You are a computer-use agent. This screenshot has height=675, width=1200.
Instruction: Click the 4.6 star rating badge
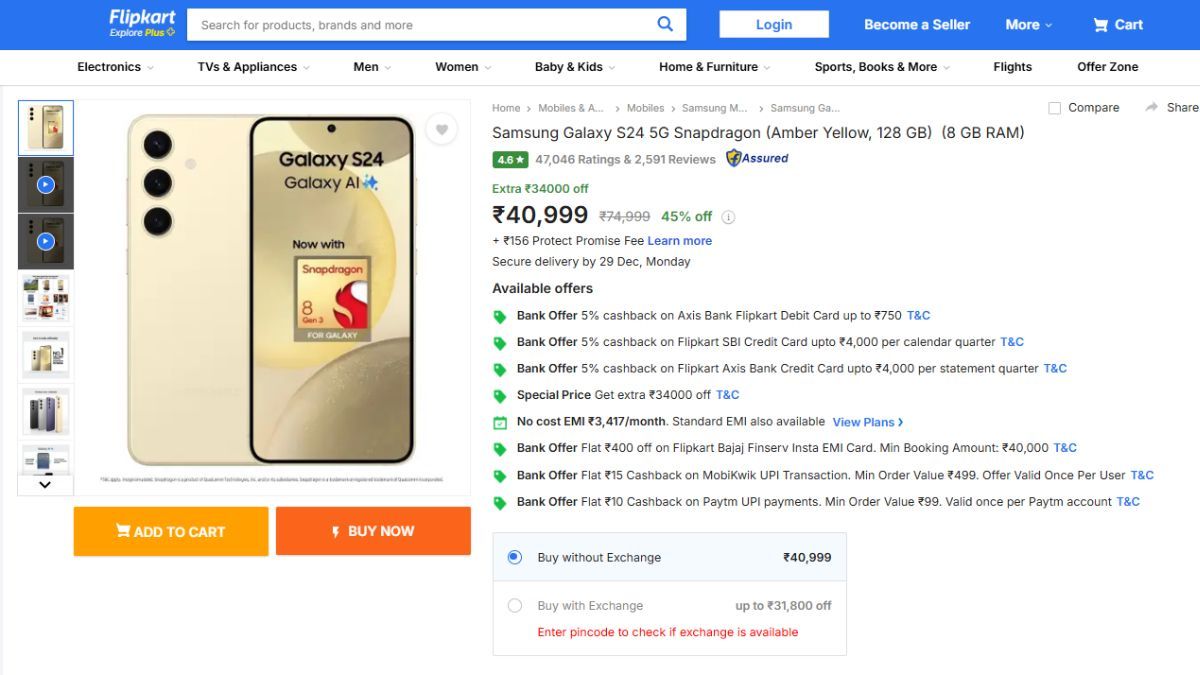point(510,159)
